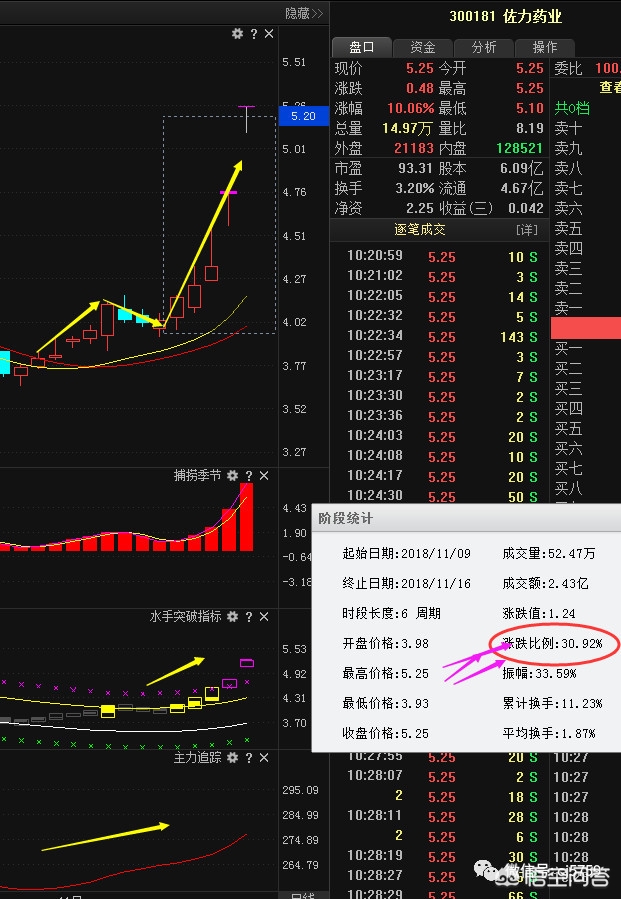Close the 水手突破指标 indicator panel
Image resolution: width=621 pixels, height=899 pixels.
[265, 617]
